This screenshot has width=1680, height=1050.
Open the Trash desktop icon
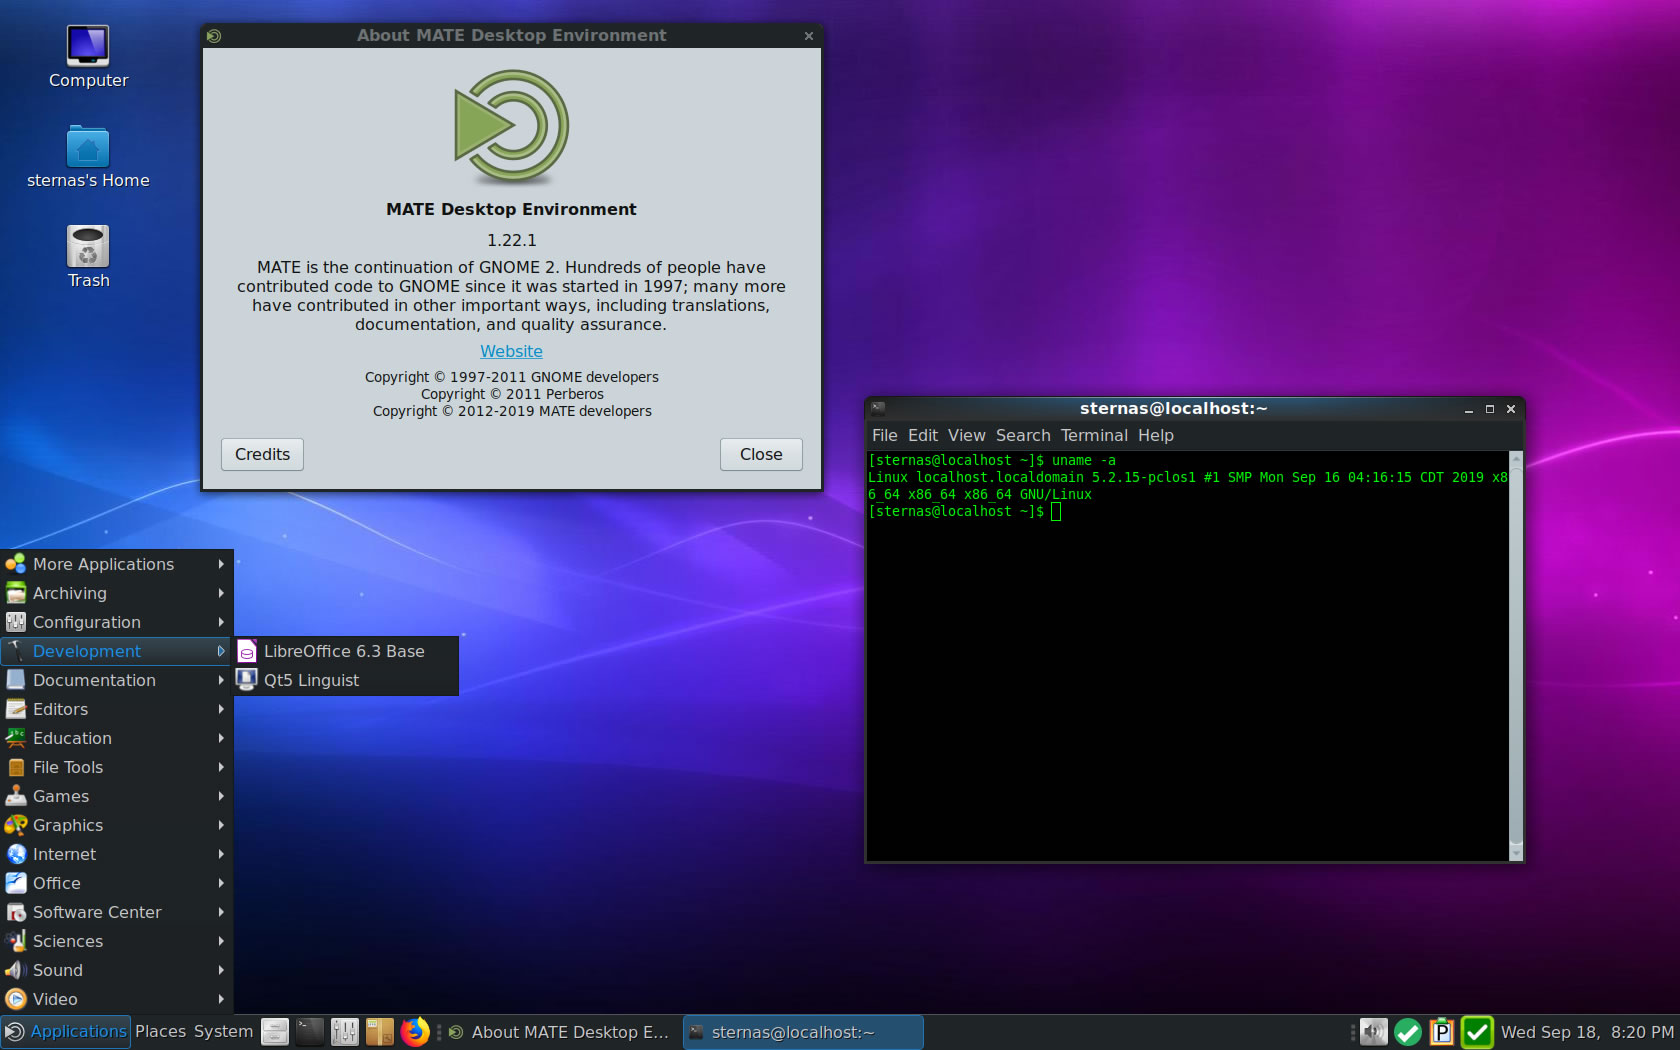pos(88,246)
